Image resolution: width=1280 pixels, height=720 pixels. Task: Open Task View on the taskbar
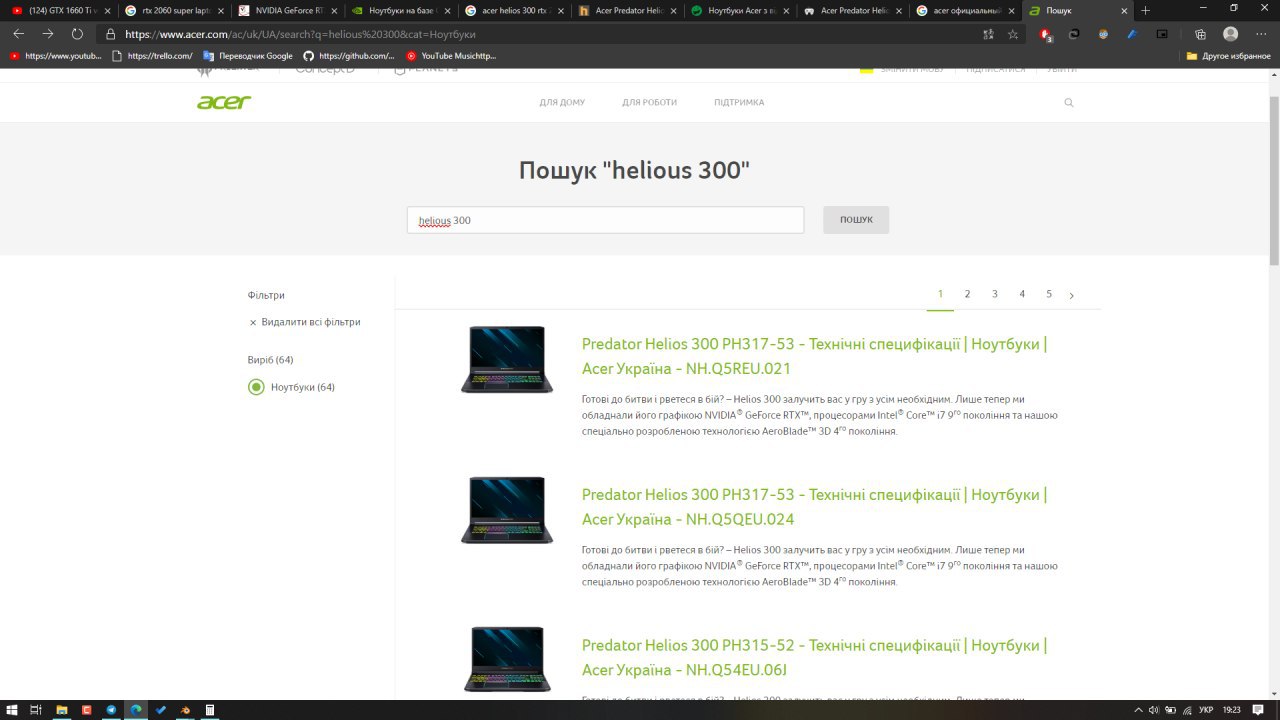point(36,710)
